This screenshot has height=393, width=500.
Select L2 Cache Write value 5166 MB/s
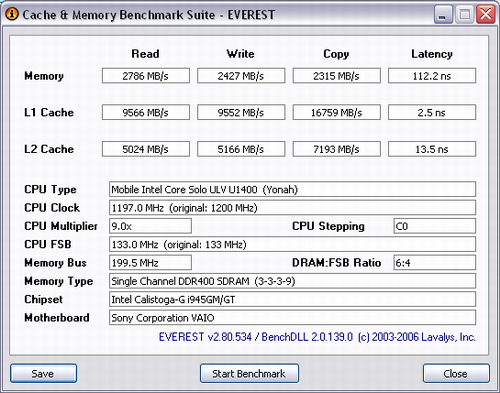pos(241,149)
